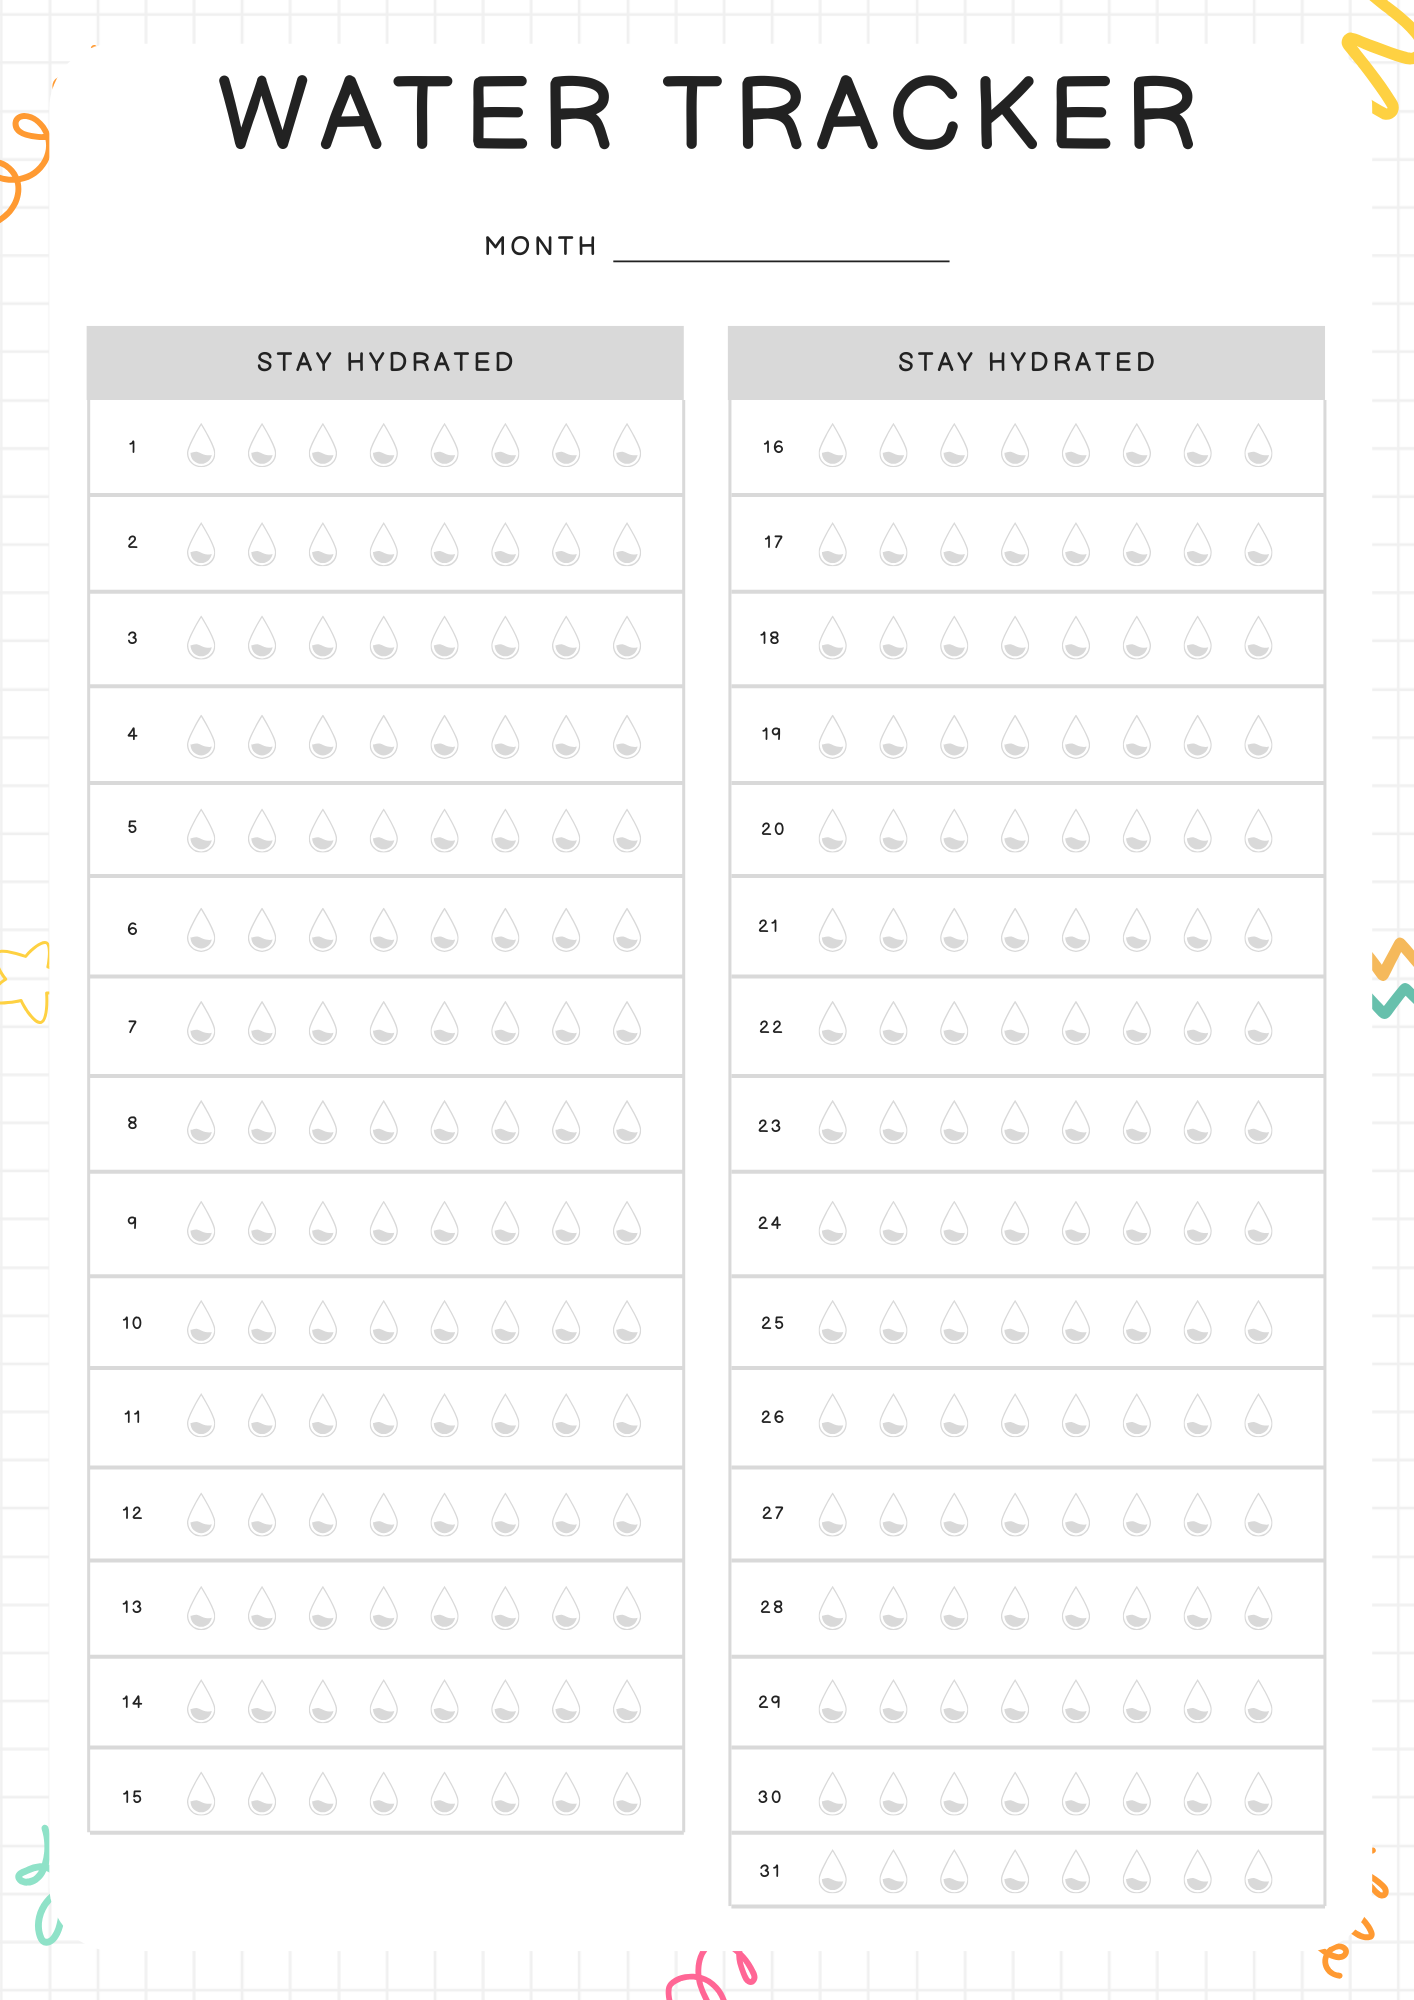1414x2000 pixels.
Task: Click the last water drop for day 15
Action: pyautogui.click(x=627, y=1794)
